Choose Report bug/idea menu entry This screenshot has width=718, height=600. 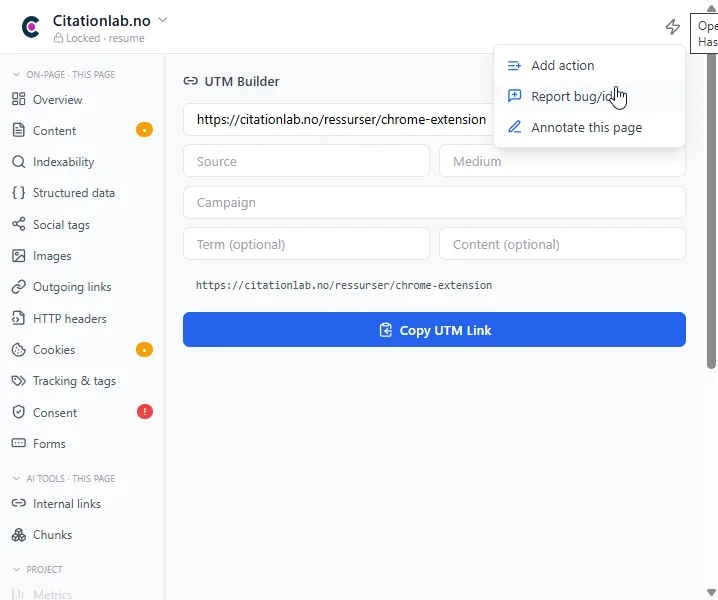tap(589, 97)
